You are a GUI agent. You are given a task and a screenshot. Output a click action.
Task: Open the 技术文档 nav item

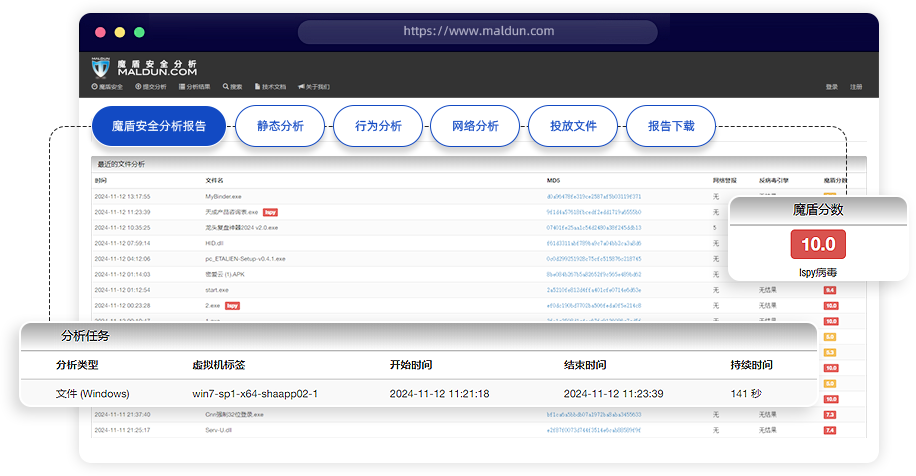(x=270, y=86)
